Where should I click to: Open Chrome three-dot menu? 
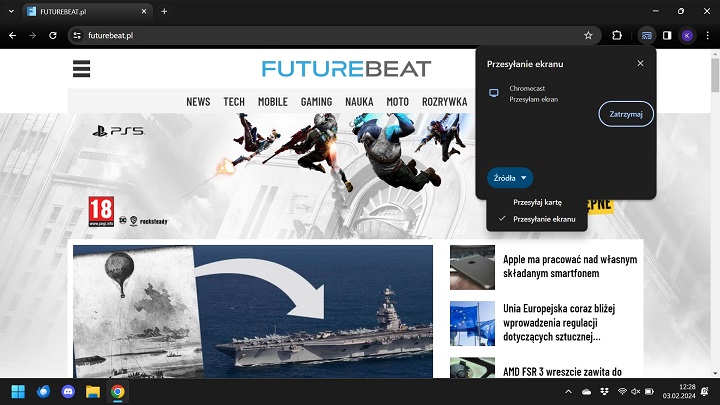click(706, 35)
